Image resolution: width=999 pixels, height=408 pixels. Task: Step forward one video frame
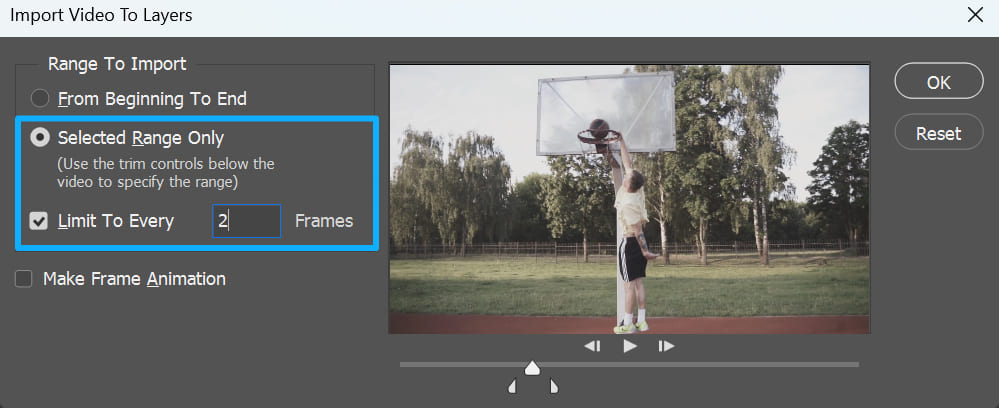(x=666, y=346)
